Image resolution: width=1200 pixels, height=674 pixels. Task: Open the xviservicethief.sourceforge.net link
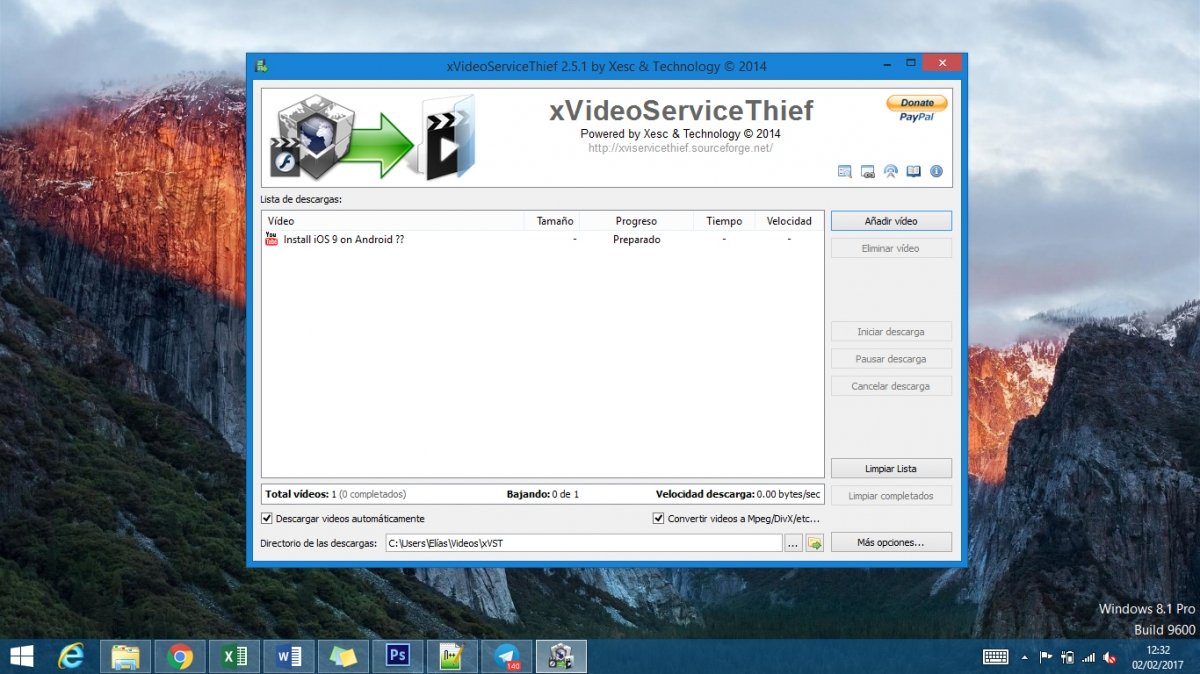click(680, 148)
